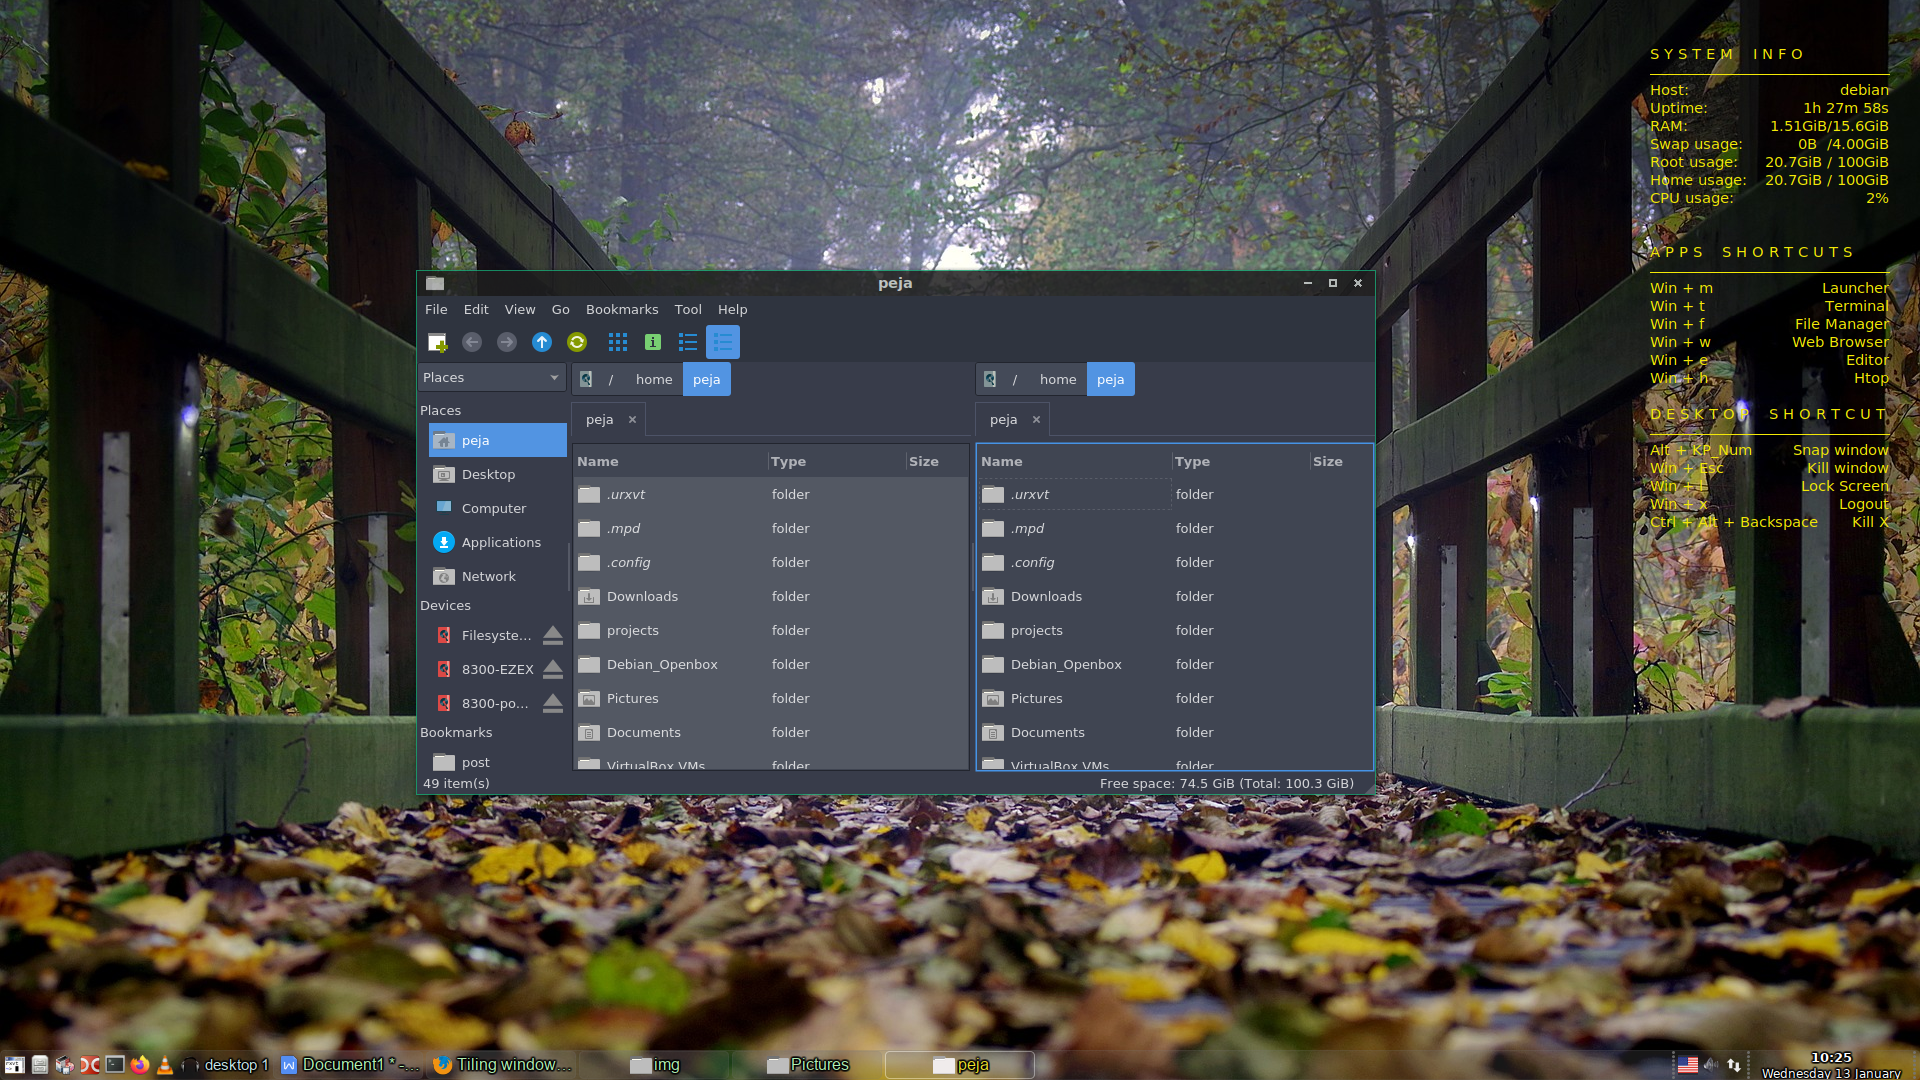Click the sidebar vertical scrollbar
The width and height of the screenshot is (1920, 1080).
tap(569, 566)
